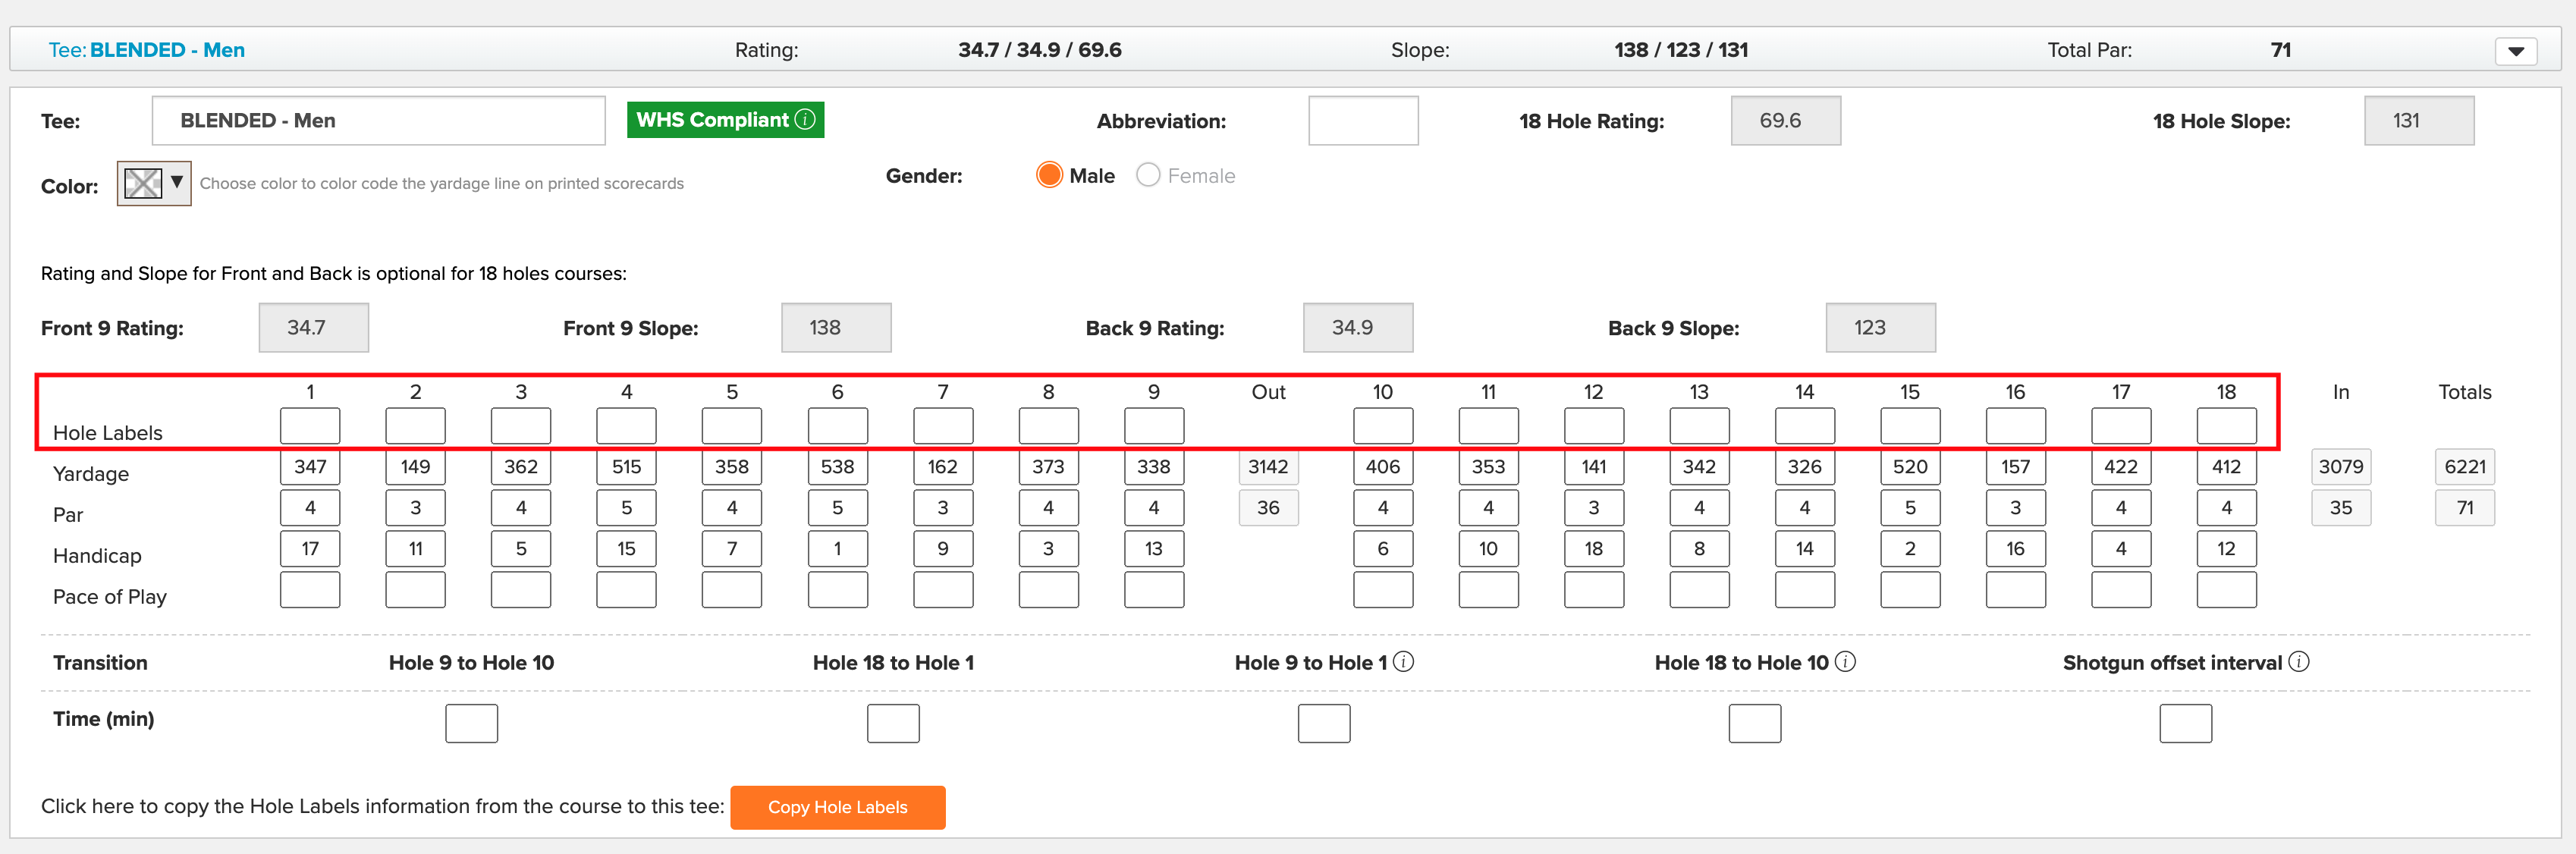Click hole 4 handicap field 15
This screenshot has width=2576, height=854.
click(626, 549)
